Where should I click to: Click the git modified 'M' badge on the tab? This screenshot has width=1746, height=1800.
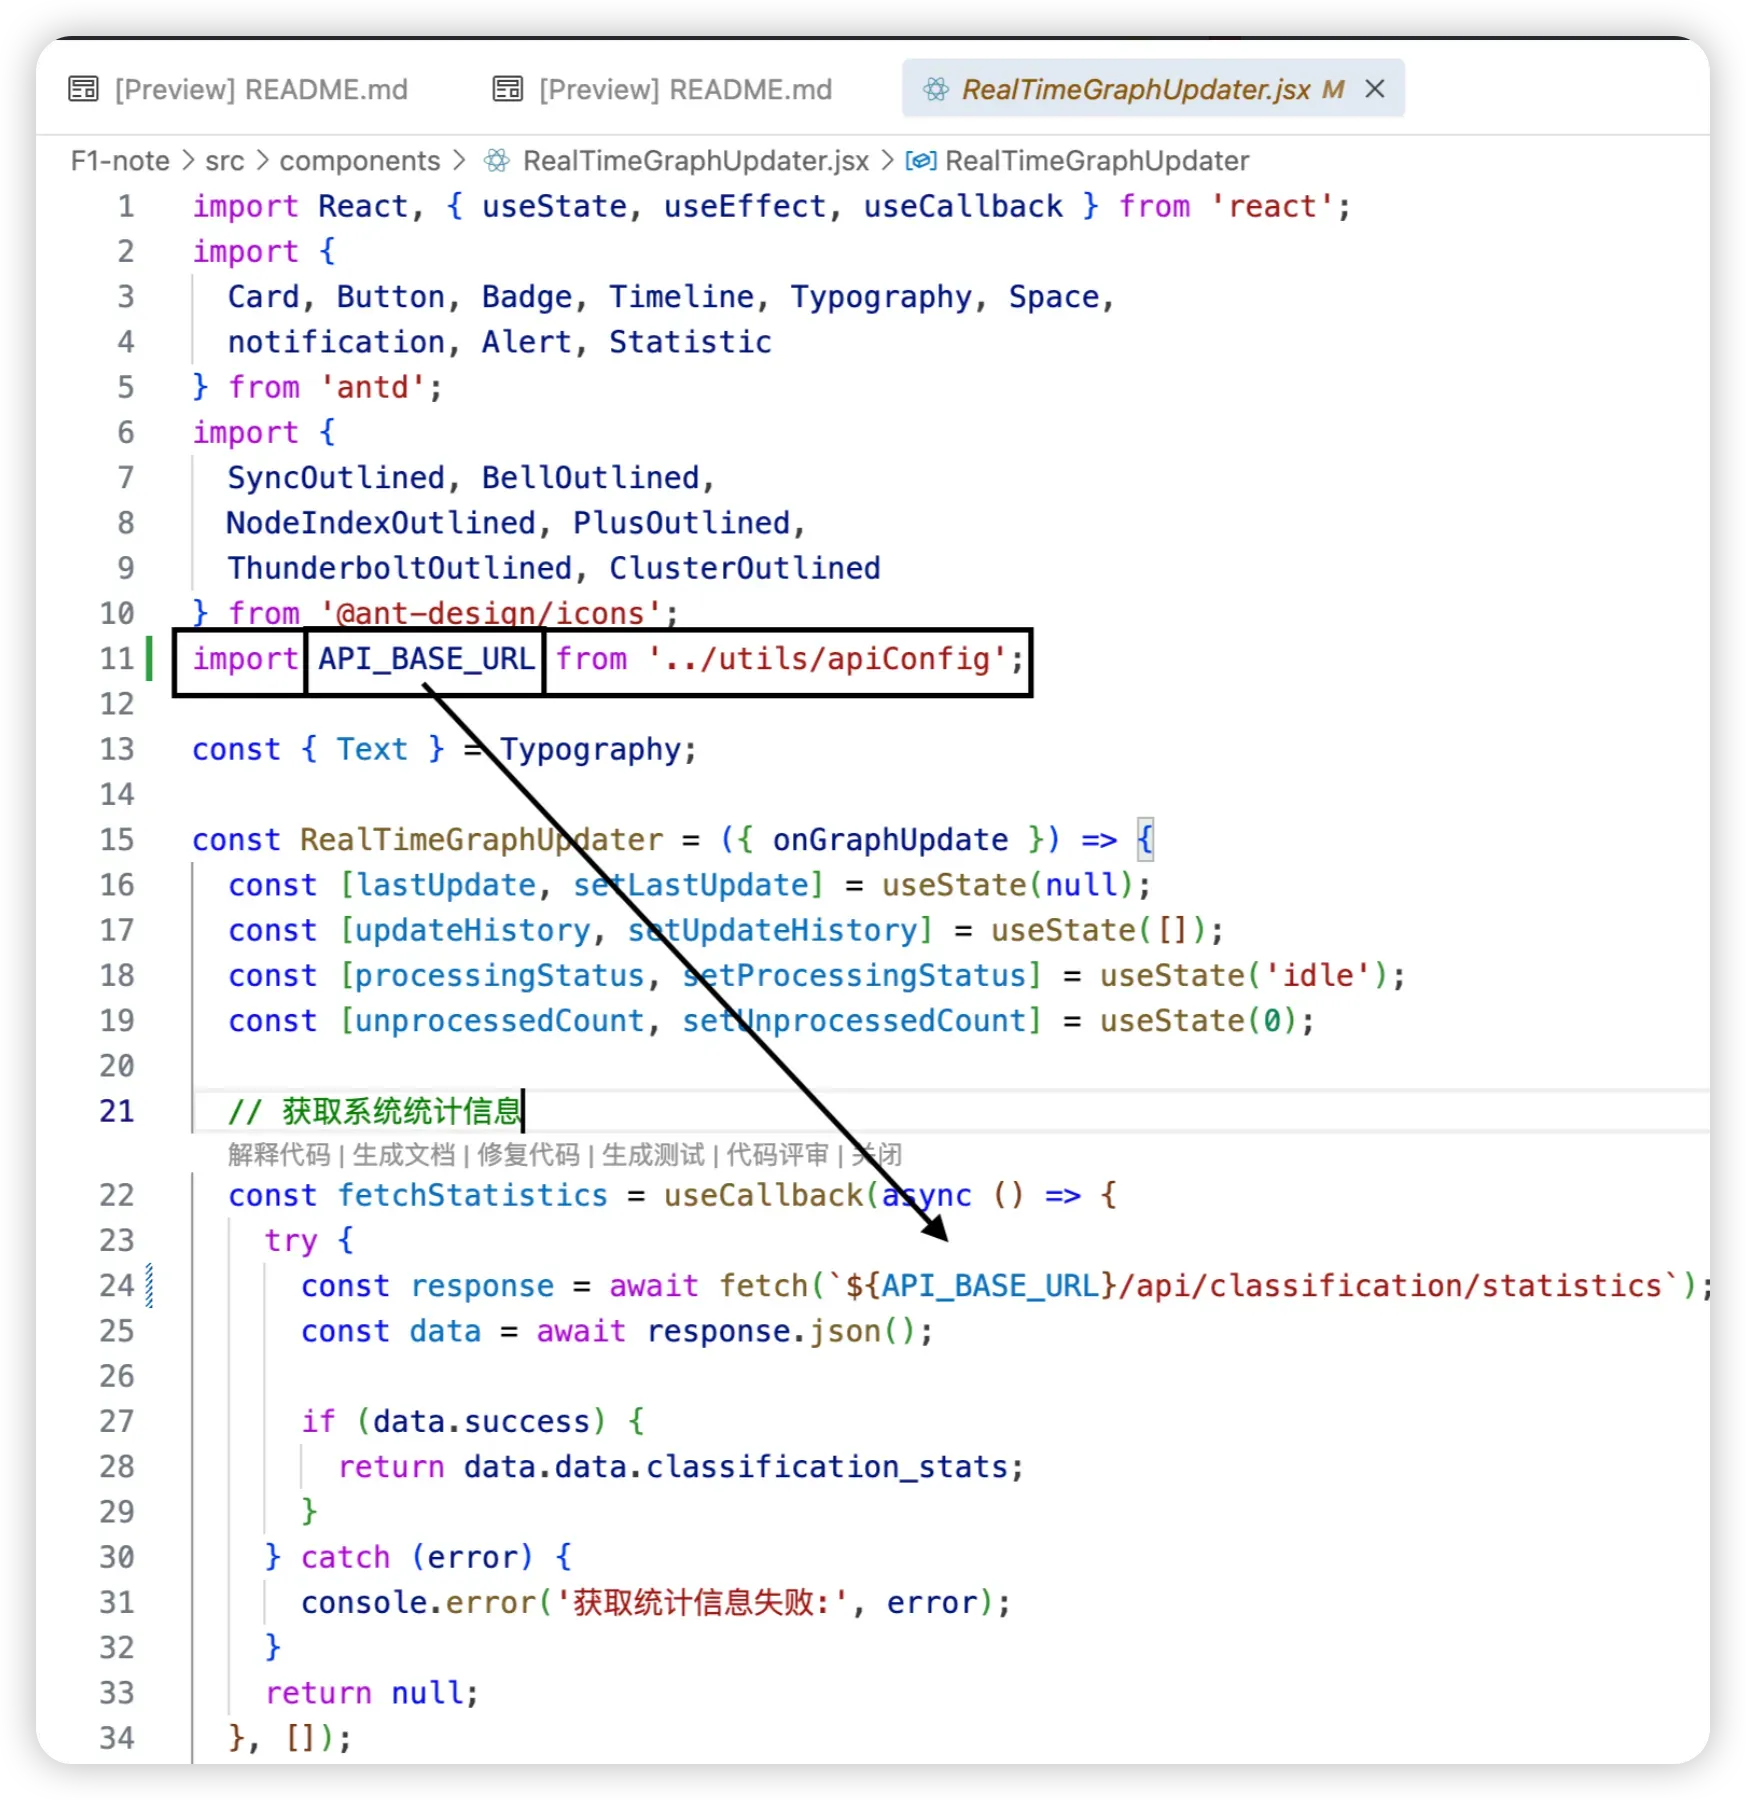coord(1332,90)
